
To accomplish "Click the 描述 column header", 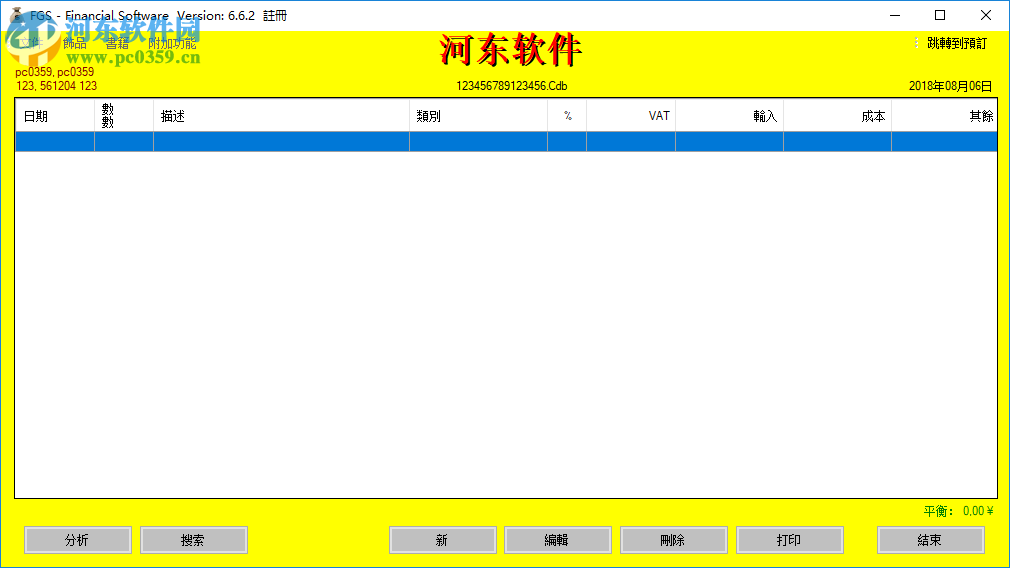I will coord(281,116).
